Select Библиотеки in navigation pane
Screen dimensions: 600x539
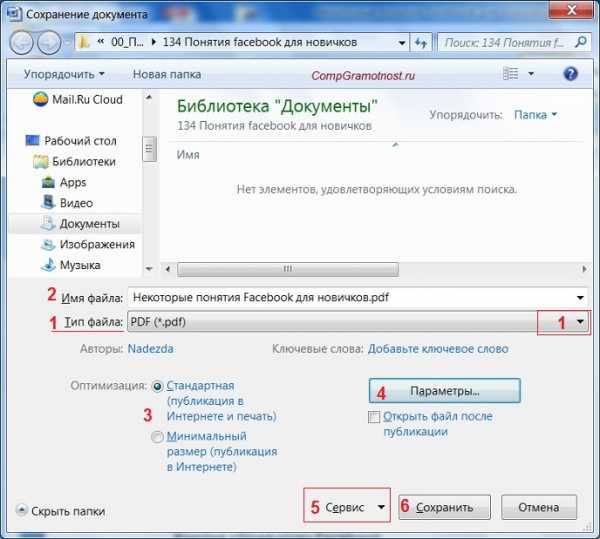tap(74, 161)
